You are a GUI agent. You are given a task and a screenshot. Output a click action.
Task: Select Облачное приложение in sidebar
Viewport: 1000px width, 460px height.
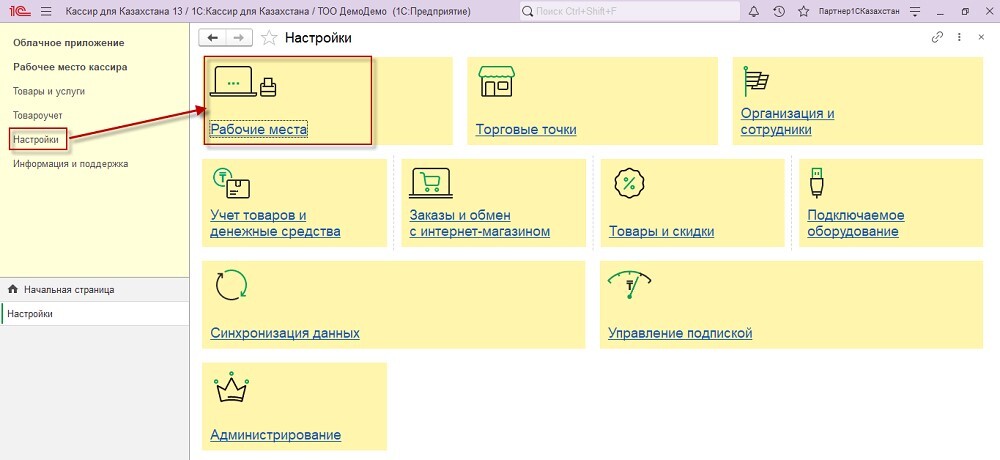(x=69, y=43)
